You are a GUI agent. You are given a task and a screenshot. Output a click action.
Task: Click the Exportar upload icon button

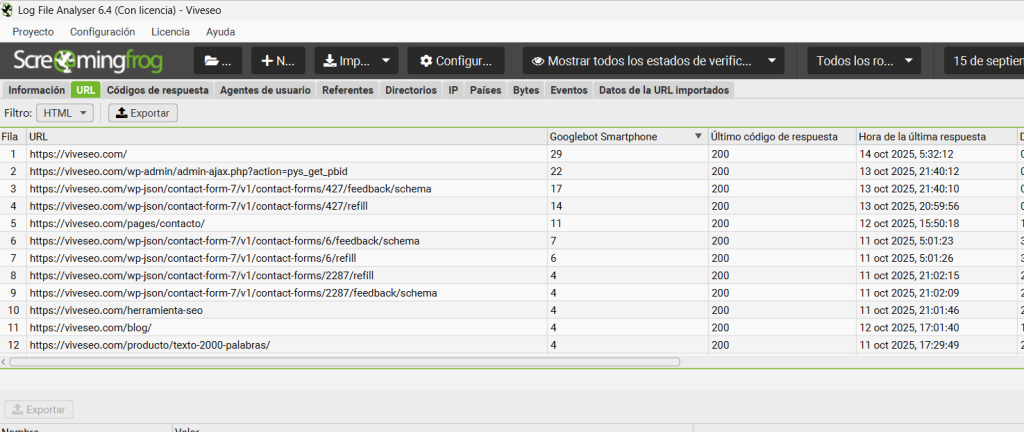coord(143,113)
